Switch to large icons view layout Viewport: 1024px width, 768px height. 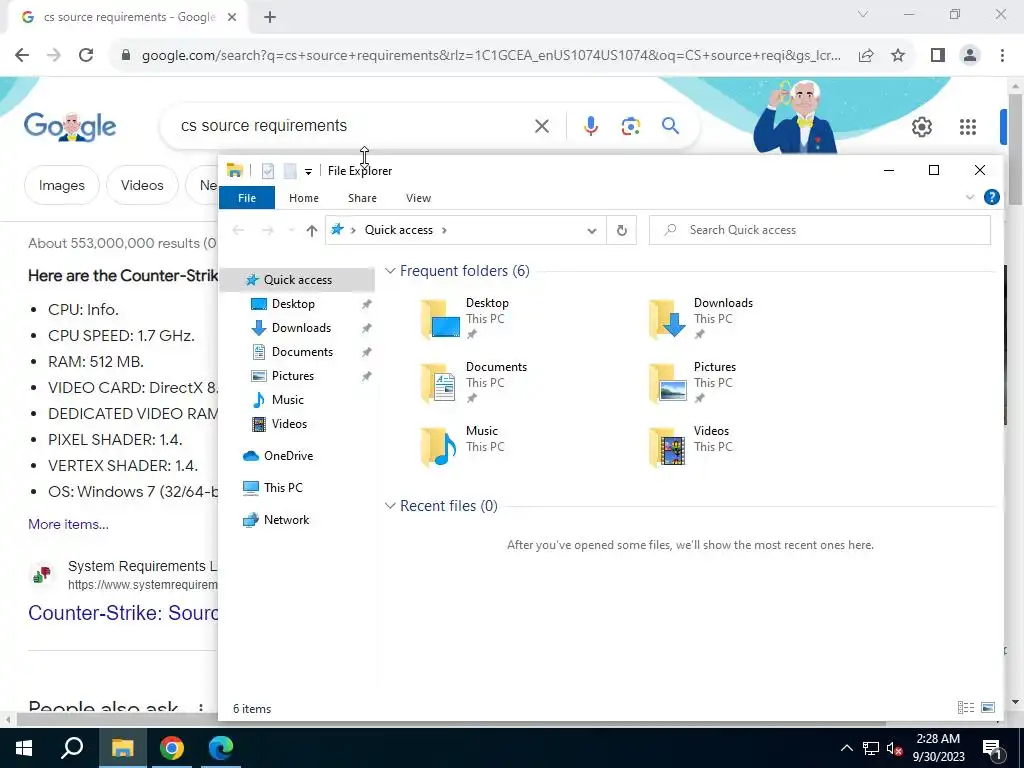[x=988, y=707]
